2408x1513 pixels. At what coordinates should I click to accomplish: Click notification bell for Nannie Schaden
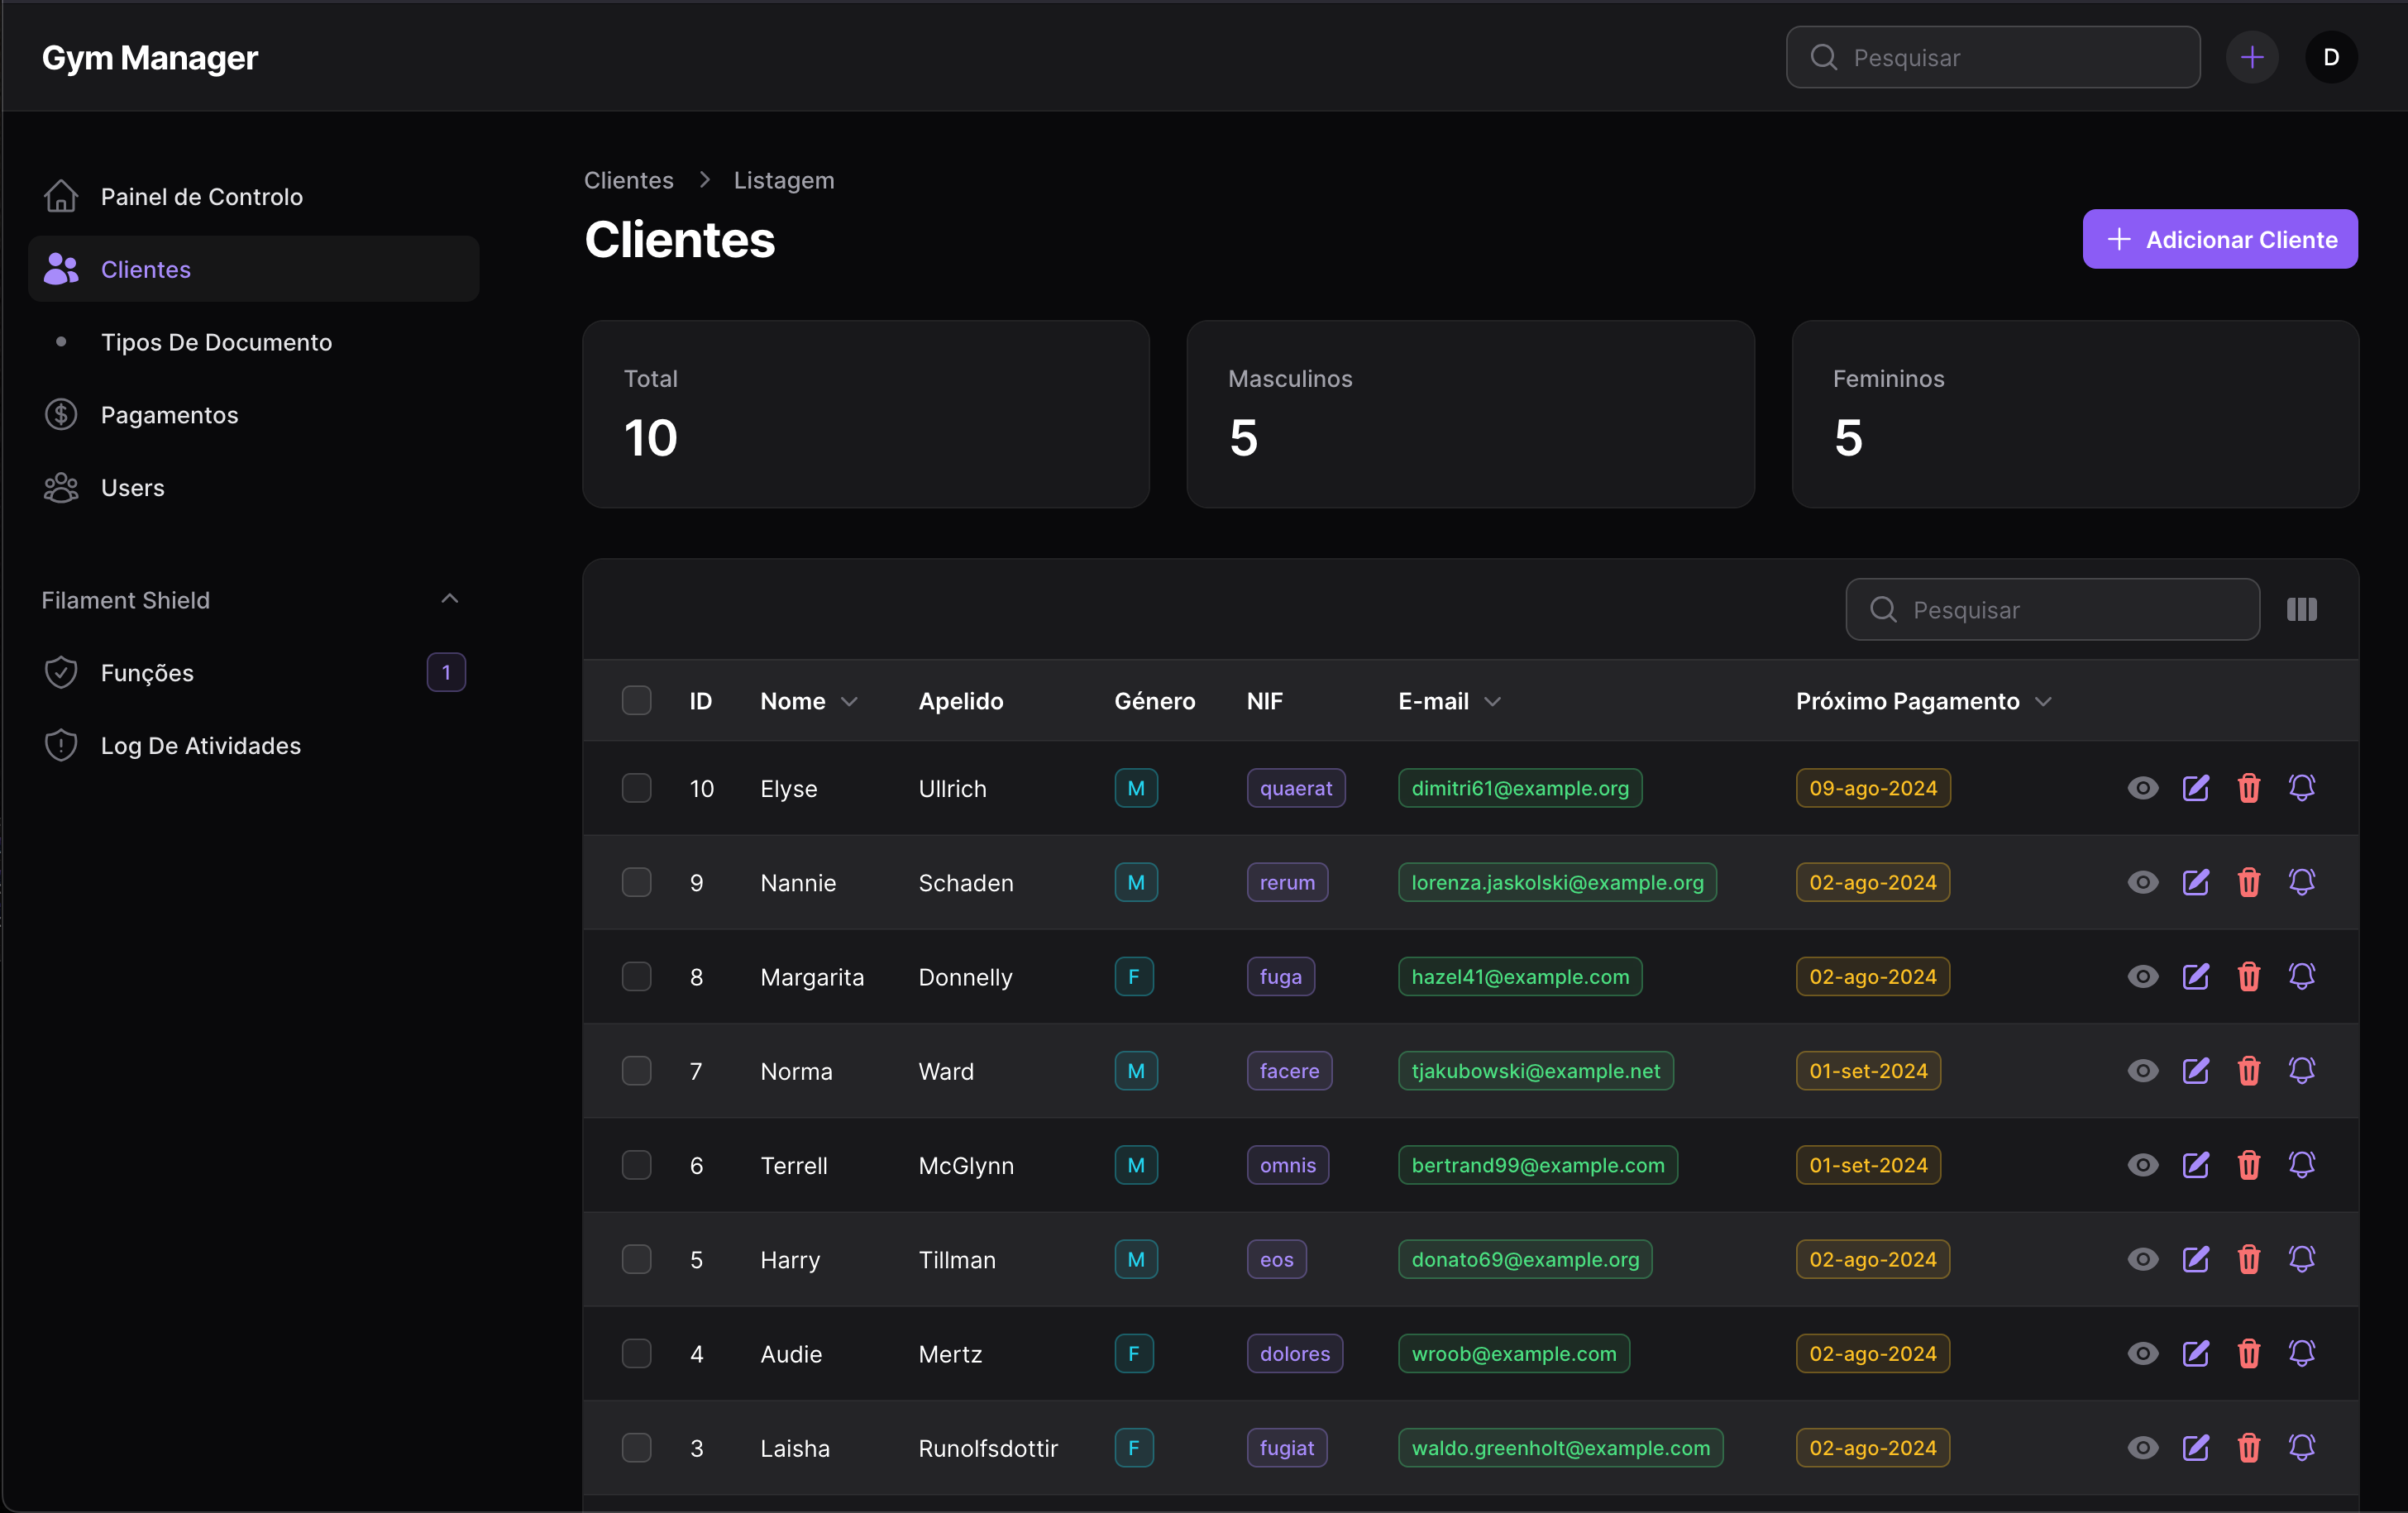click(x=2302, y=882)
